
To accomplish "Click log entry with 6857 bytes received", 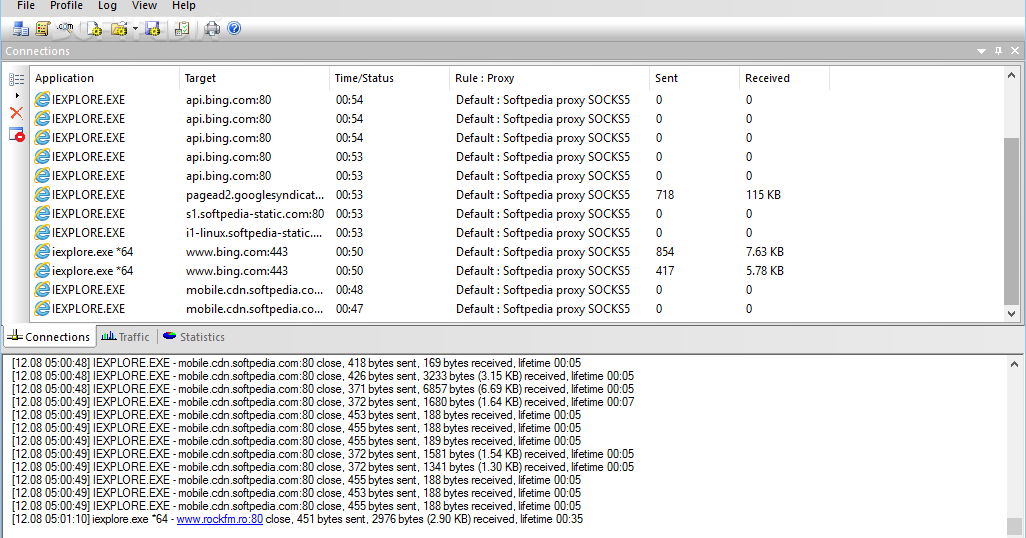I will [323, 389].
